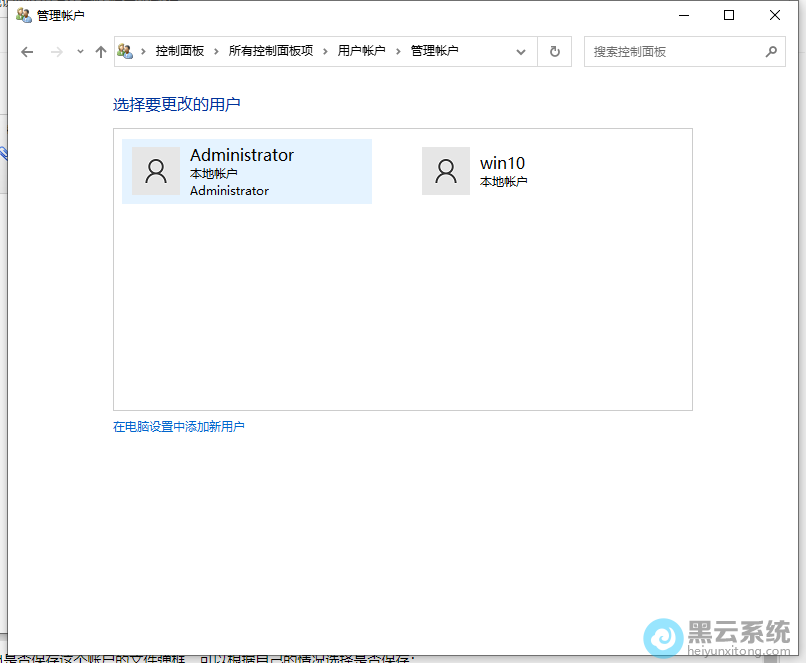Click the refresh button next to address bar
The height and width of the screenshot is (663, 806).
[555, 51]
